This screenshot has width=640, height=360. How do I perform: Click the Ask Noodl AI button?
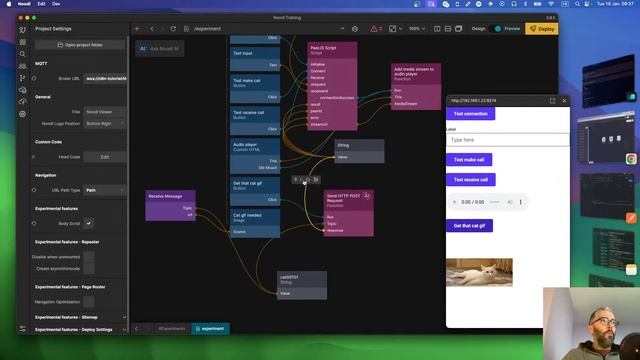click(160, 49)
